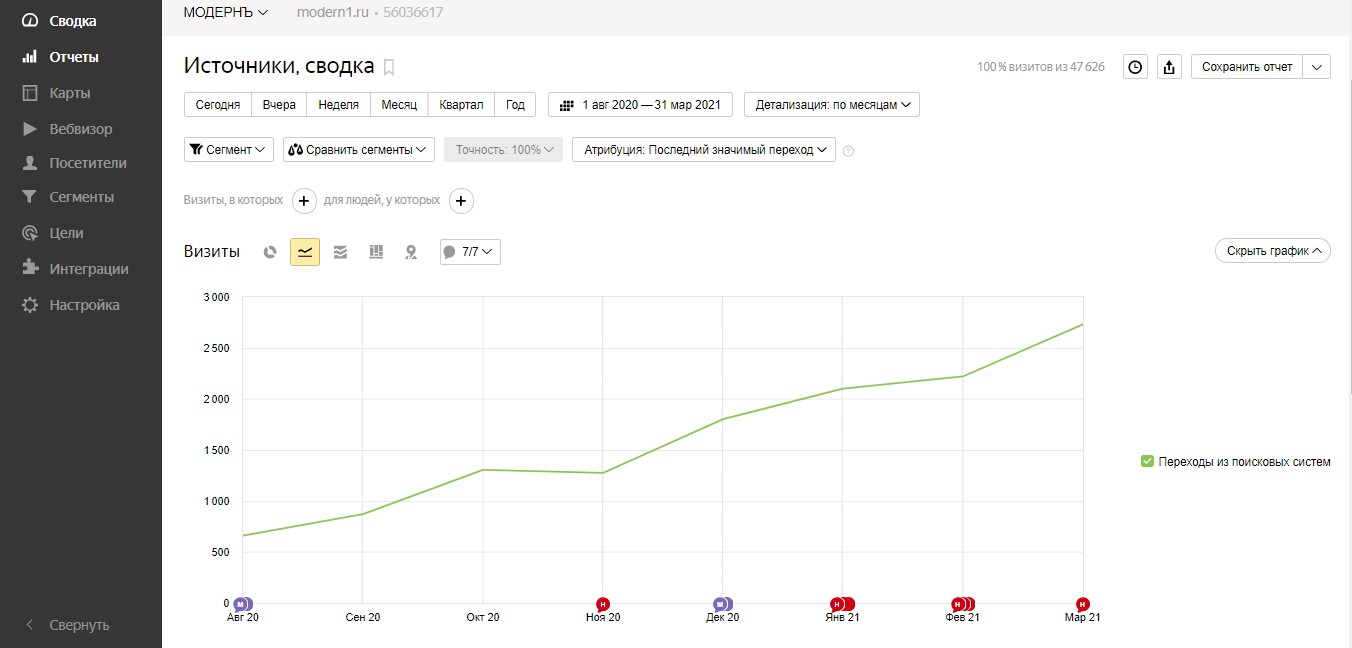The image size is (1352, 648).
Task: Open report history clock icon
Action: pyautogui.click(x=1135, y=67)
